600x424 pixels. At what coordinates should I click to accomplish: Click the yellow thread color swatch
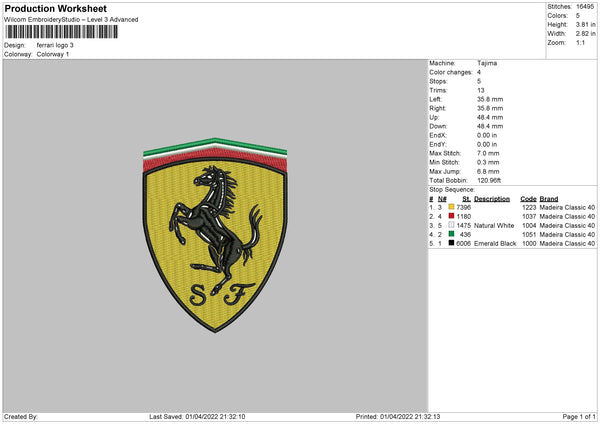(x=451, y=207)
